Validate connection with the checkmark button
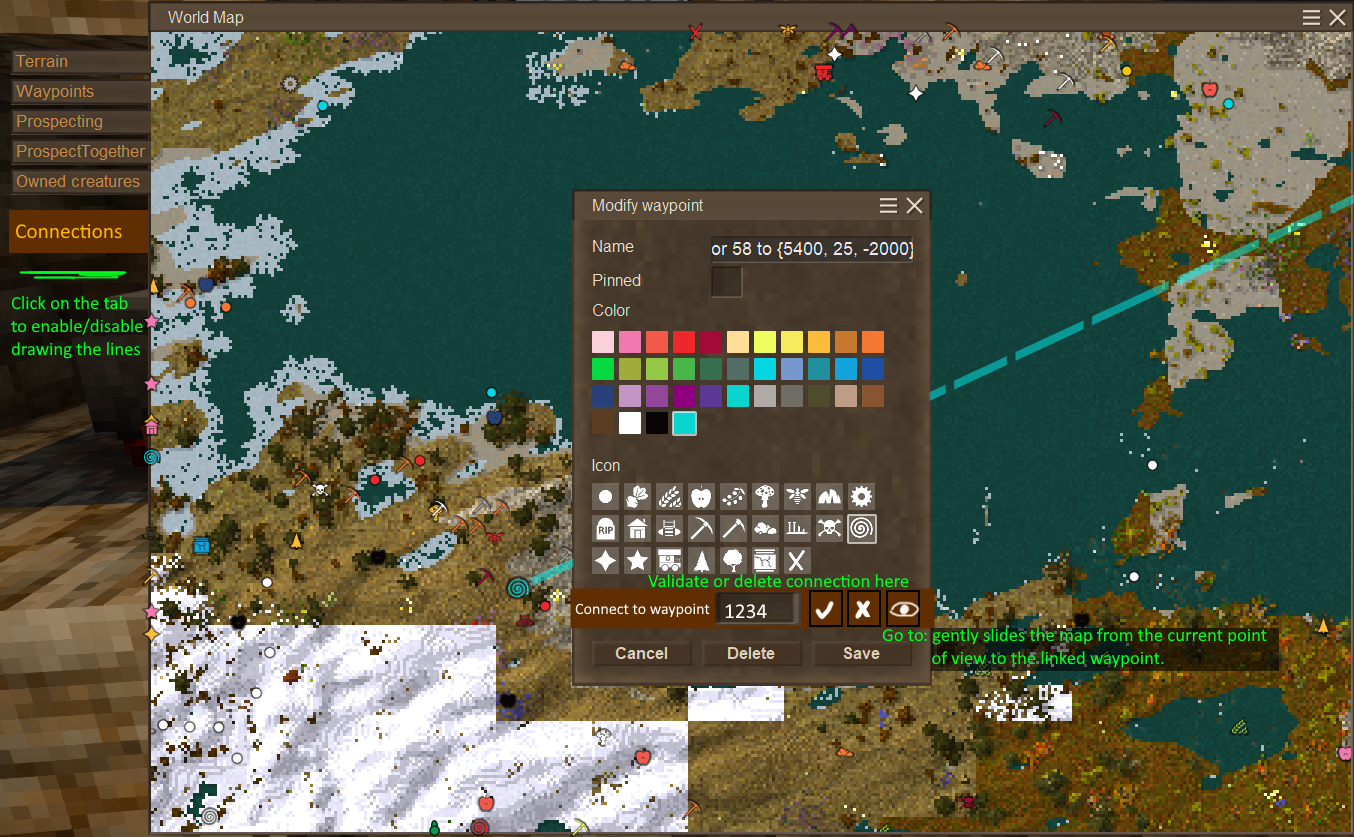Image resolution: width=1354 pixels, height=837 pixels. click(x=824, y=609)
